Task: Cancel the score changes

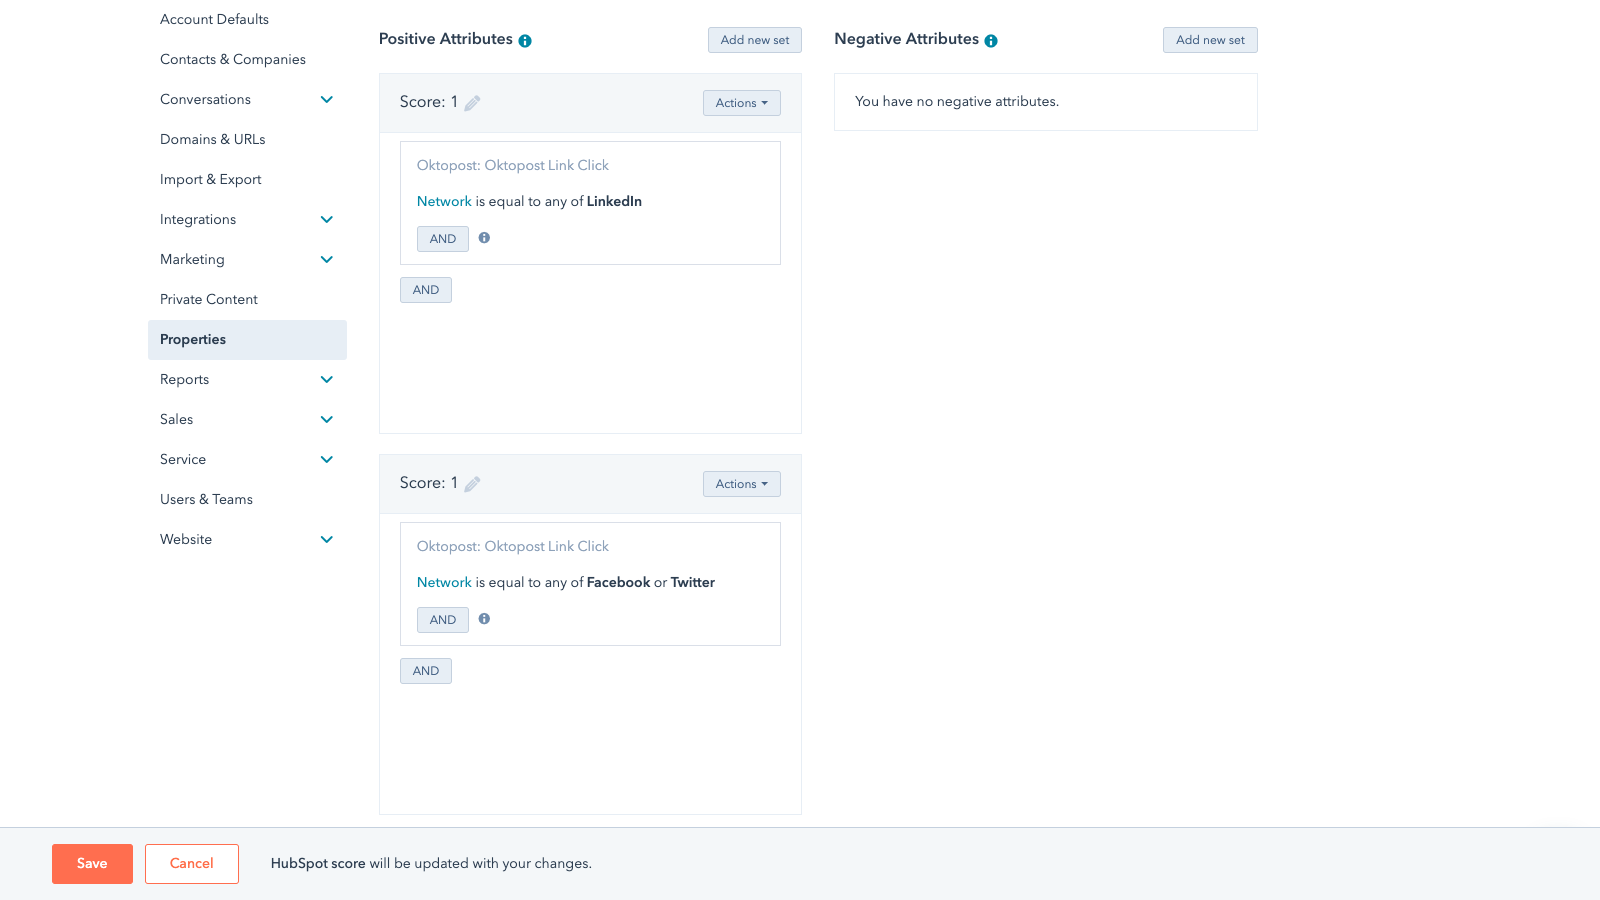Action: click(x=191, y=864)
